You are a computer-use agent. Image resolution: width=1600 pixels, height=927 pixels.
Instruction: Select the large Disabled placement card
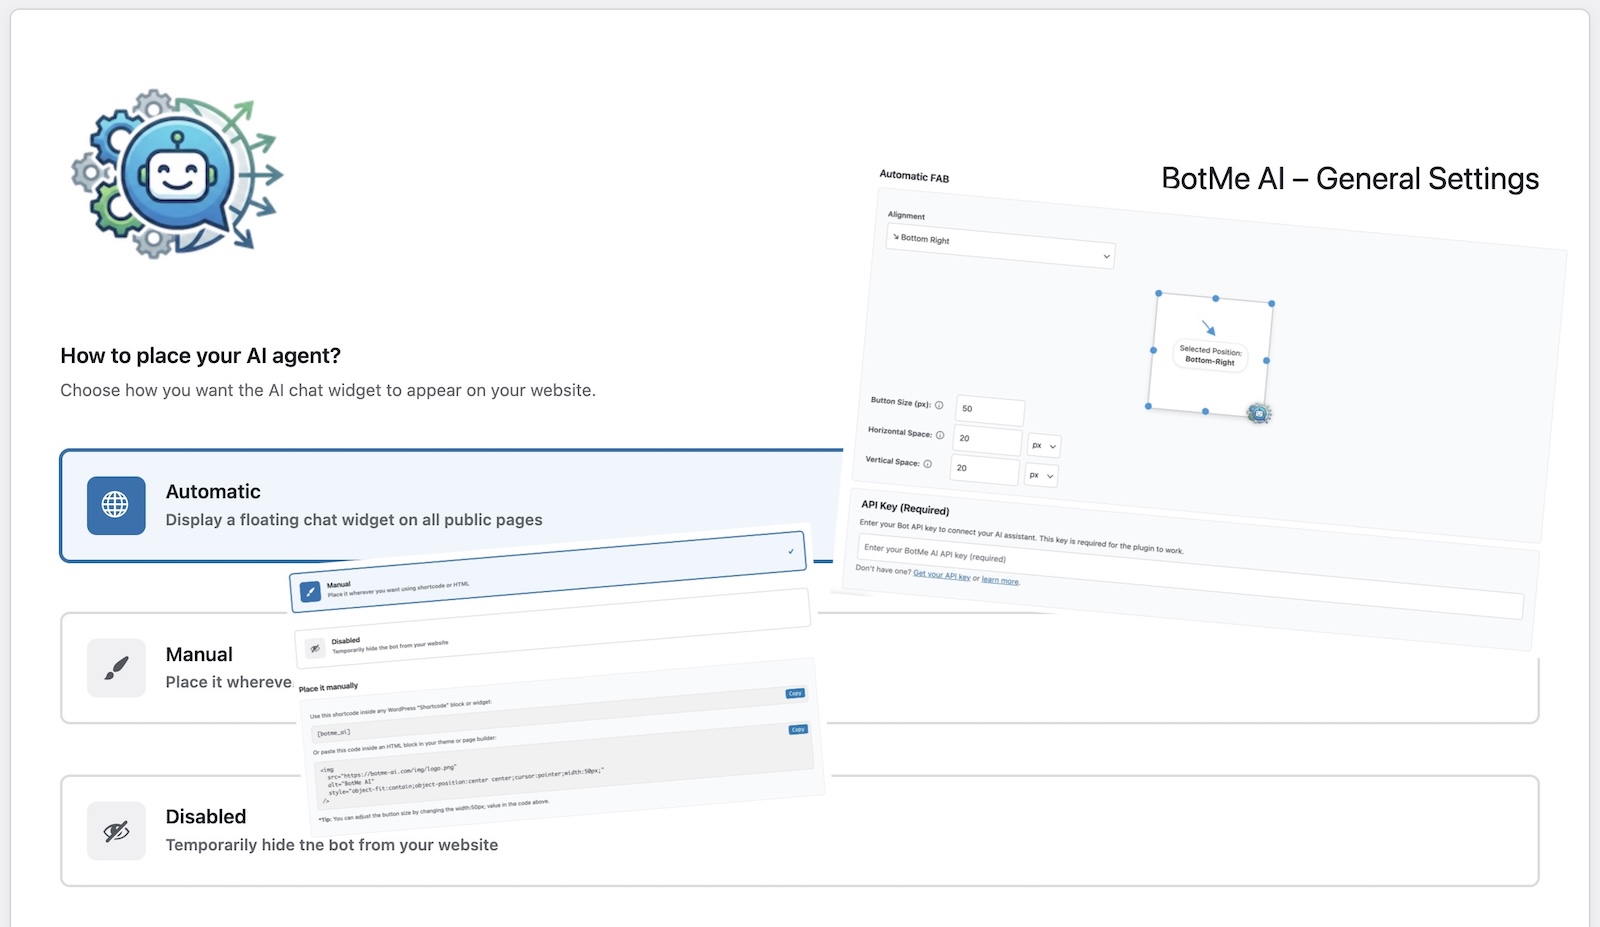[x=799, y=831]
